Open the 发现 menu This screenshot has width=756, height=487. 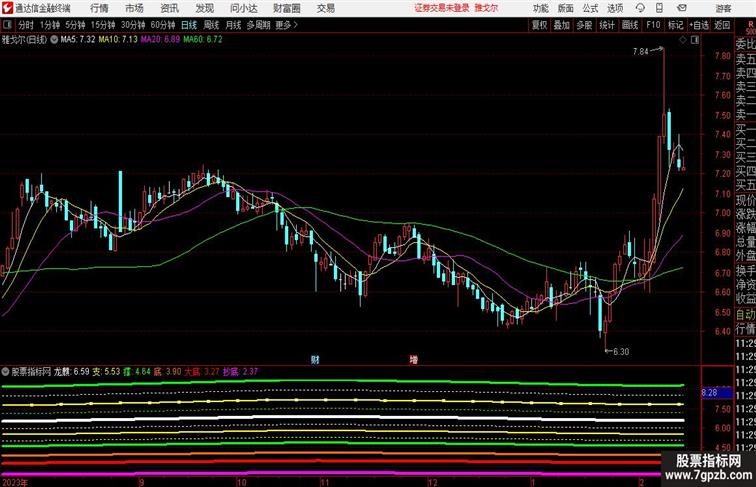pyautogui.click(x=204, y=8)
